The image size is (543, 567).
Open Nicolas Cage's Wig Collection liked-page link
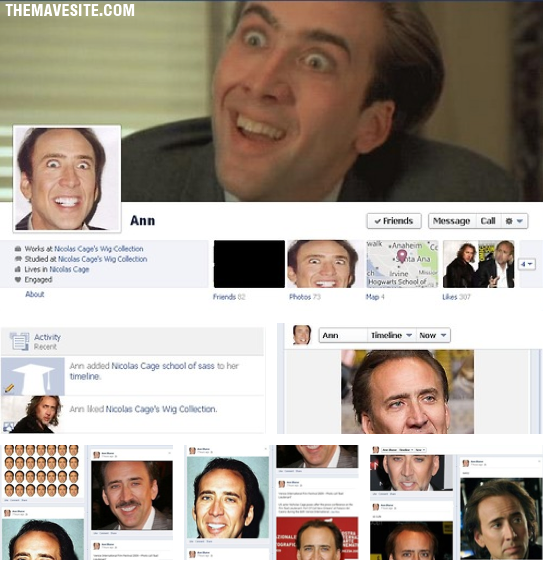(x=161, y=409)
